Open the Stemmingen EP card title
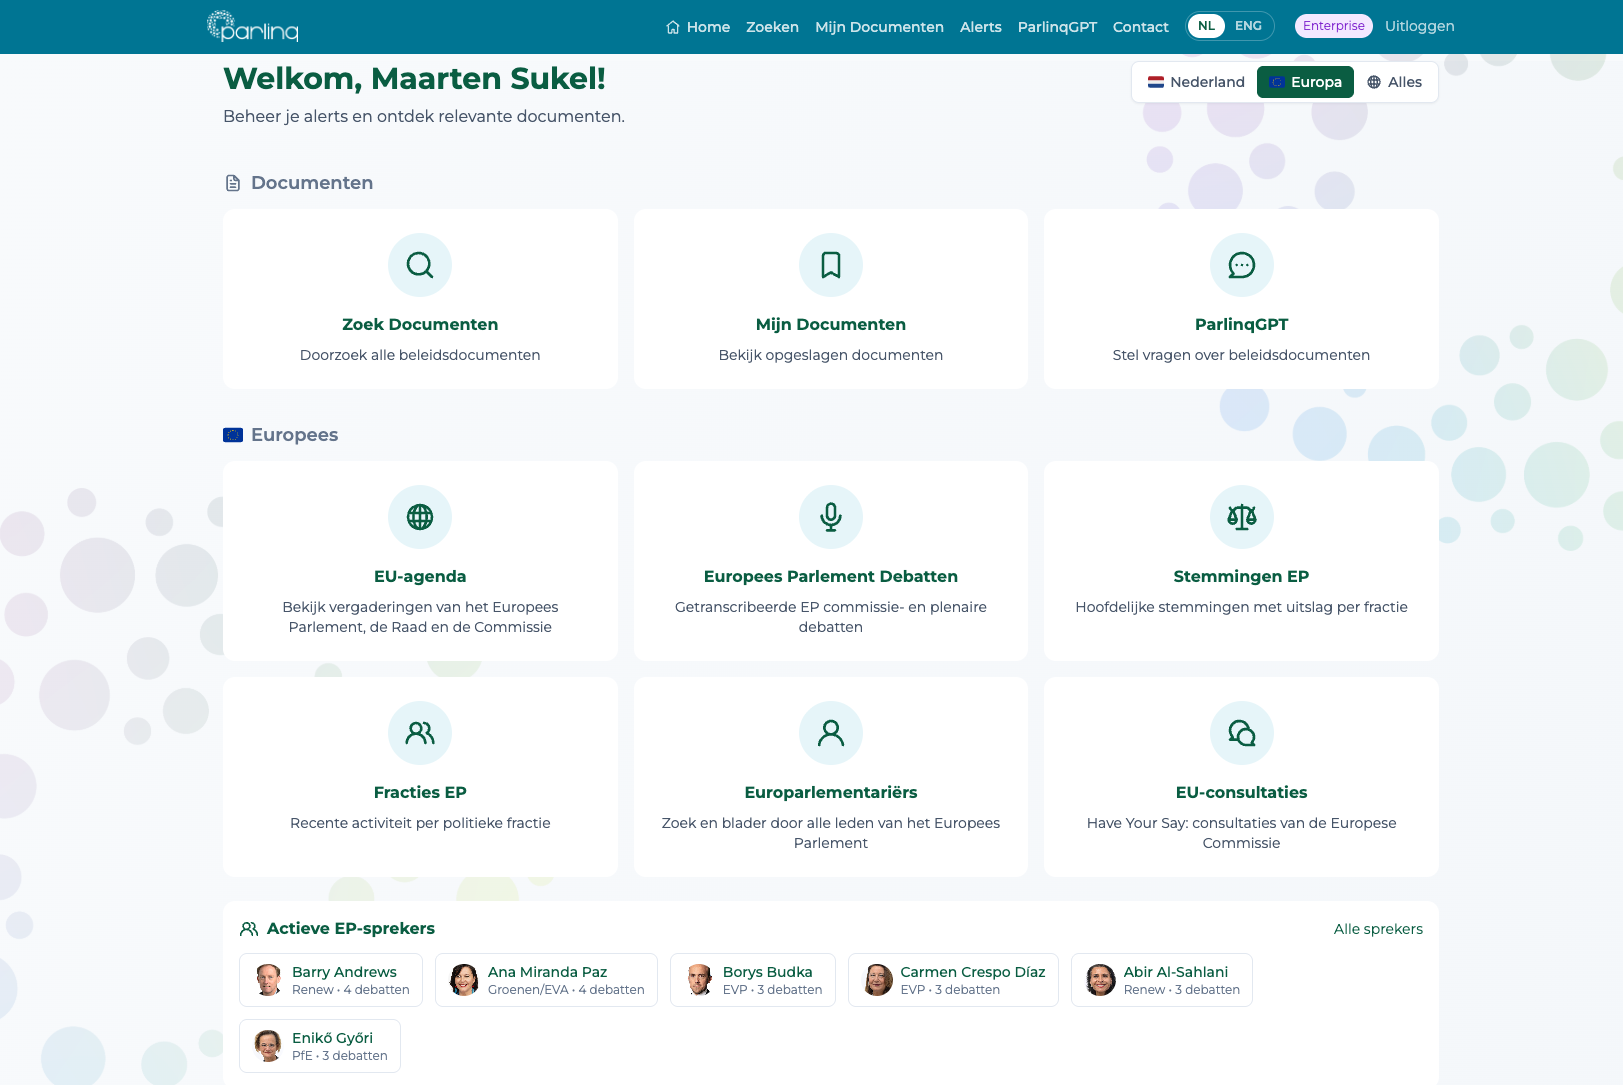This screenshot has width=1623, height=1085. click(1241, 577)
